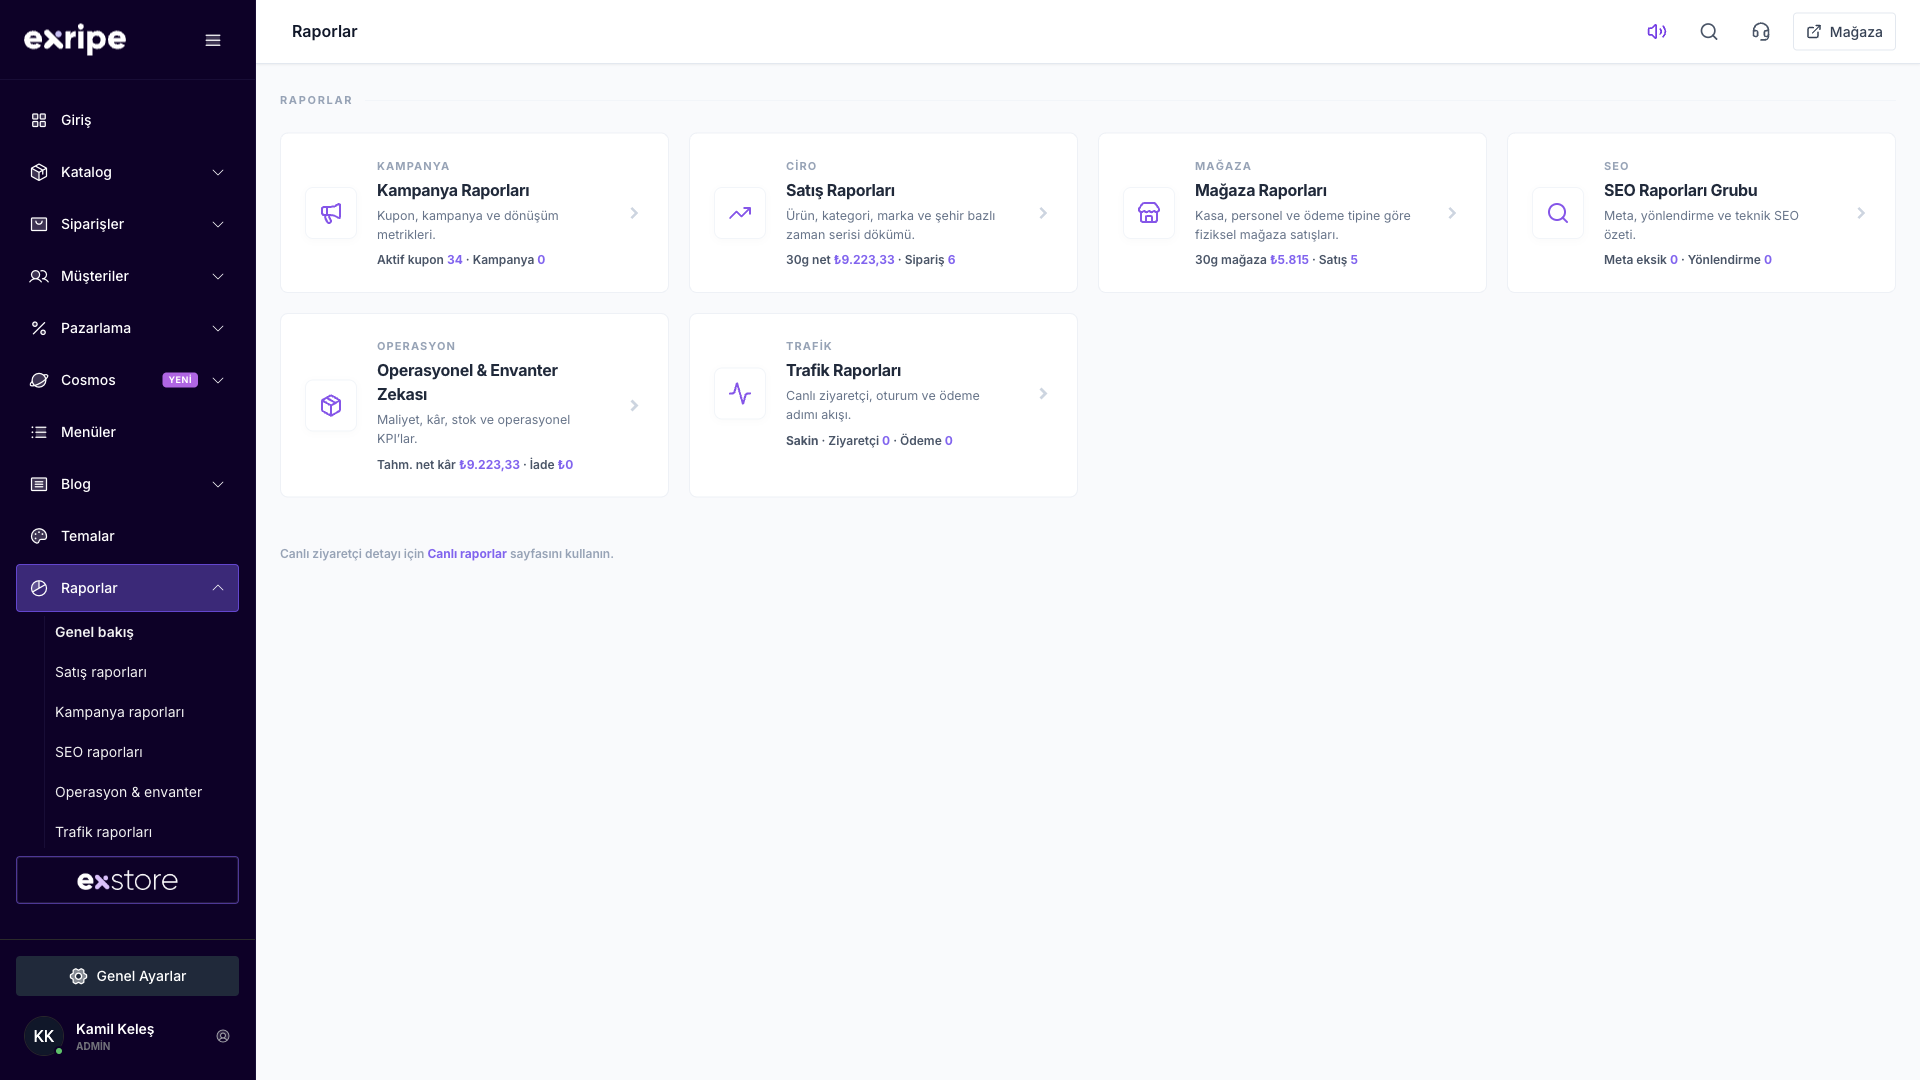Open the SEO Raporları Grubu title
Viewport: 1920px width, 1080px height.
click(x=1680, y=190)
